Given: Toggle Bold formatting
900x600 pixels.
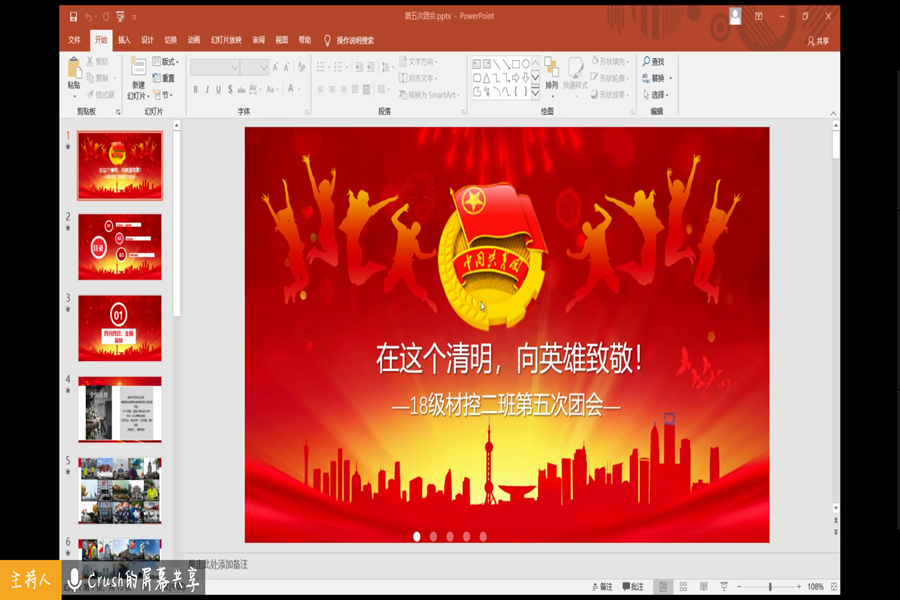Looking at the screenshot, I should (196, 89).
